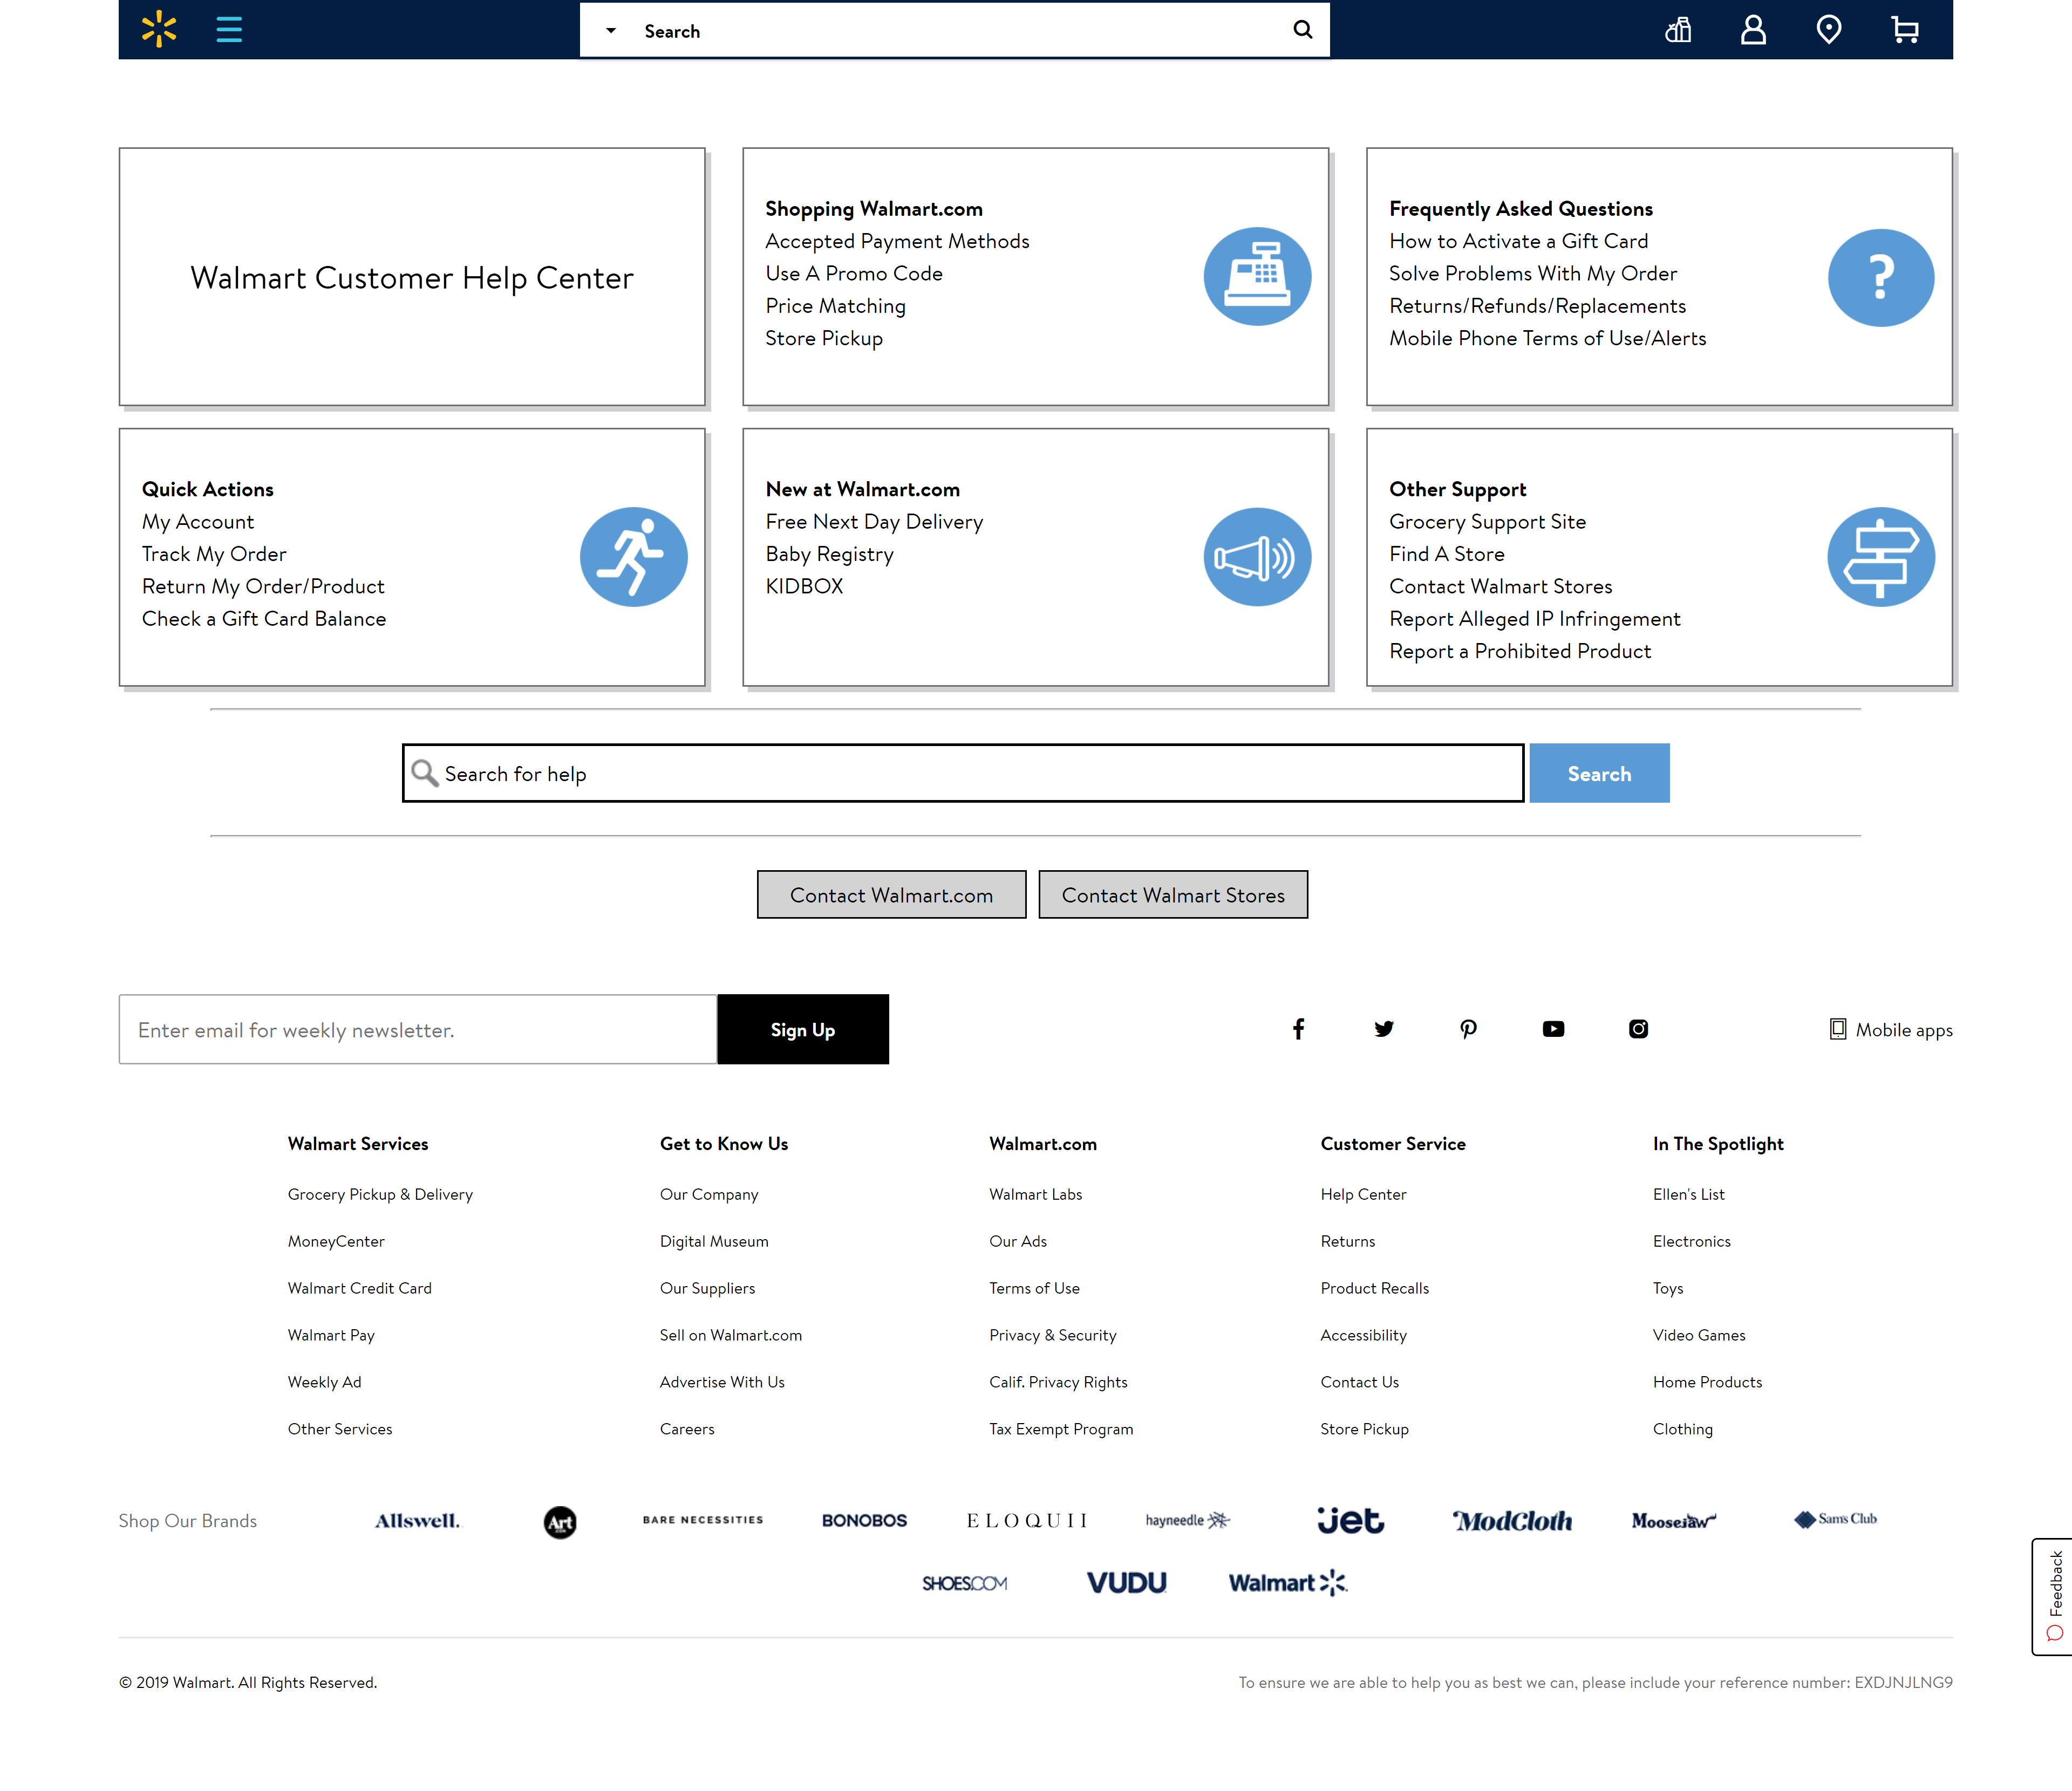Click the newsletter email field
This screenshot has height=1791, width=2072.
click(418, 1029)
